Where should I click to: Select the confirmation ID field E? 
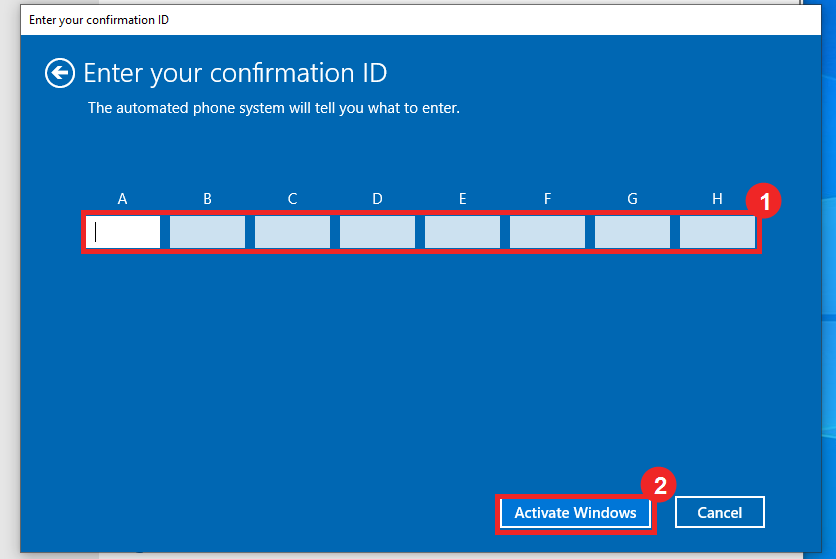(462, 232)
